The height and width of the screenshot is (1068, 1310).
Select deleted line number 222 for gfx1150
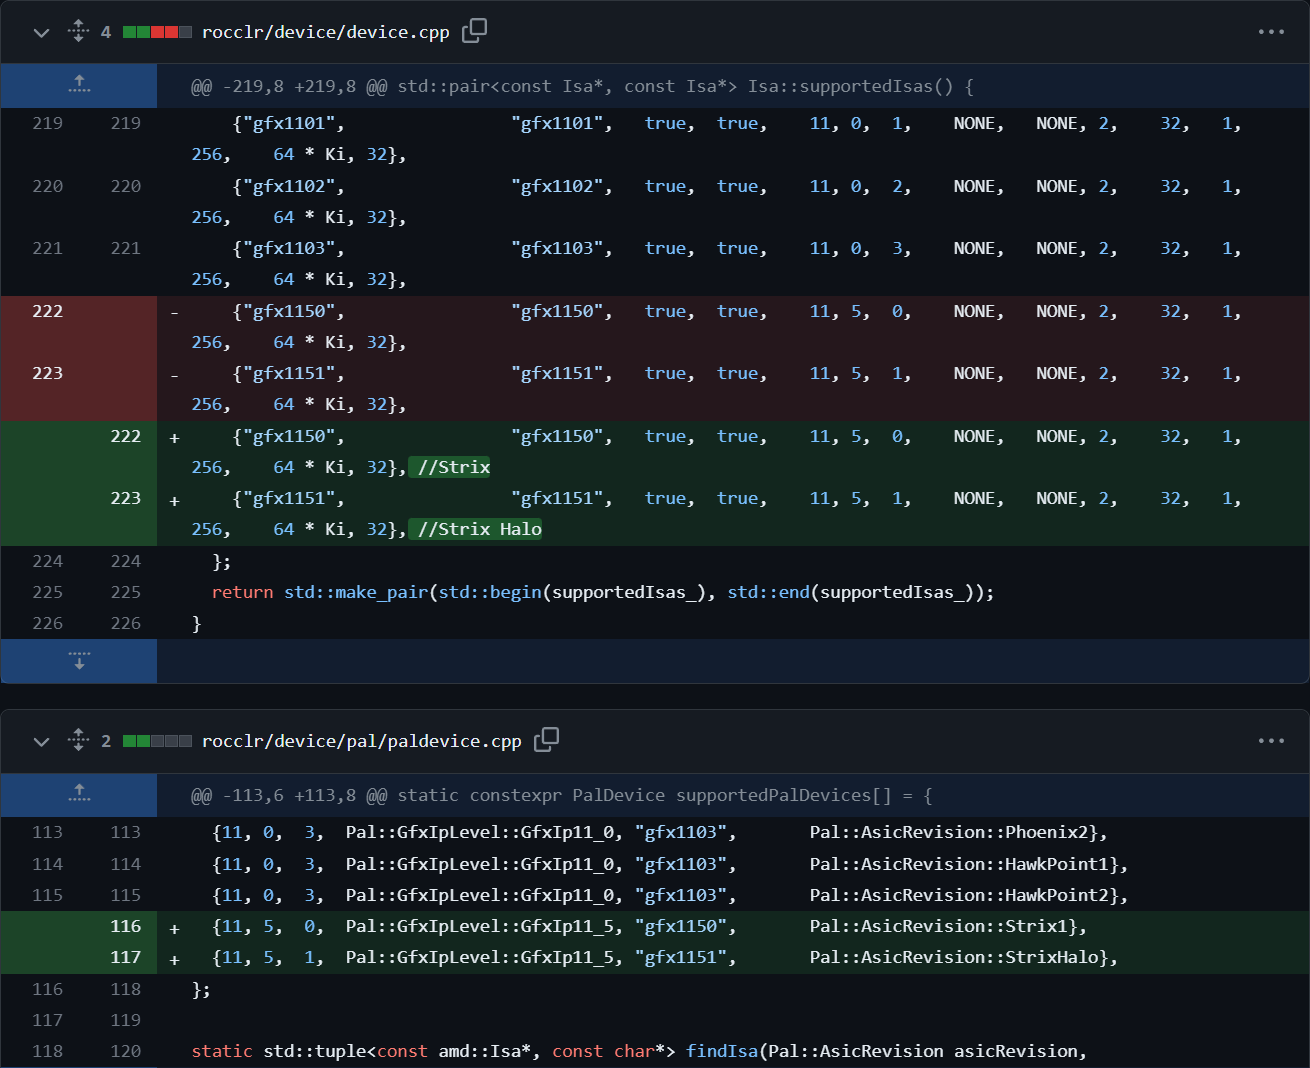[x=47, y=311]
